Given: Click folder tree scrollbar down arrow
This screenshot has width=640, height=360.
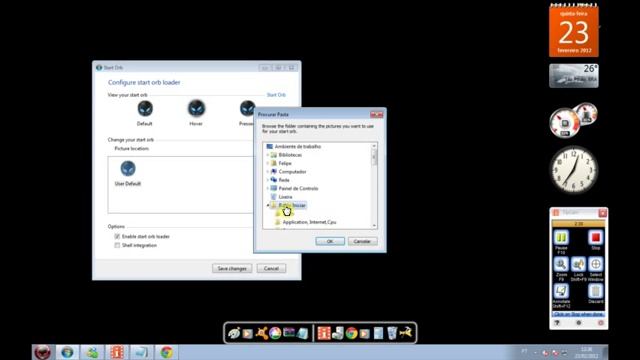Looking at the screenshot, I should tap(374, 226).
